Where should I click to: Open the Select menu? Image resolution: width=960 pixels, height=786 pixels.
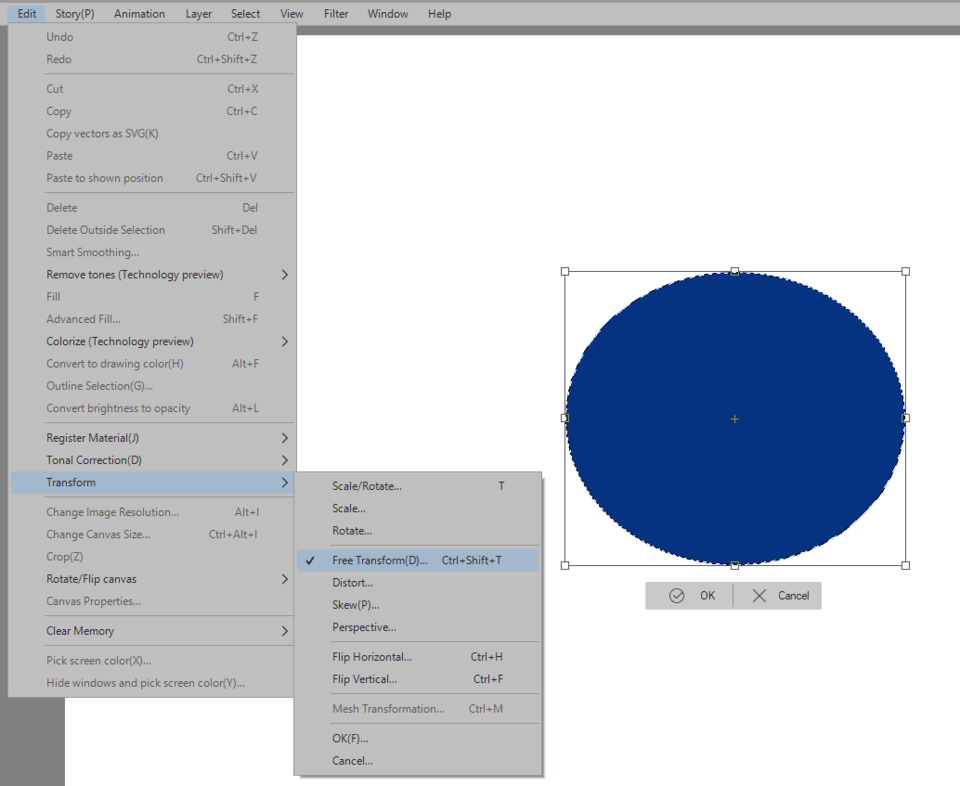click(x=246, y=13)
